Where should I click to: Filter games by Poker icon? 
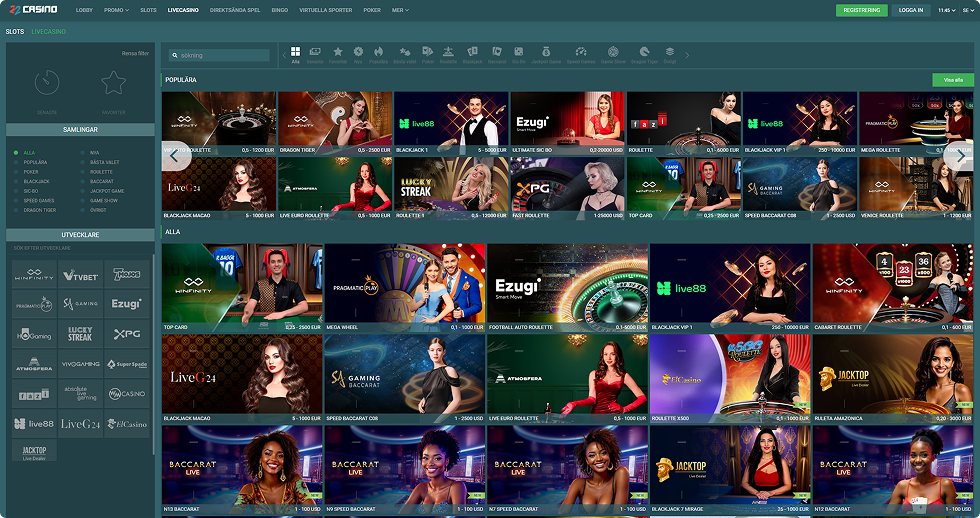[x=428, y=52]
